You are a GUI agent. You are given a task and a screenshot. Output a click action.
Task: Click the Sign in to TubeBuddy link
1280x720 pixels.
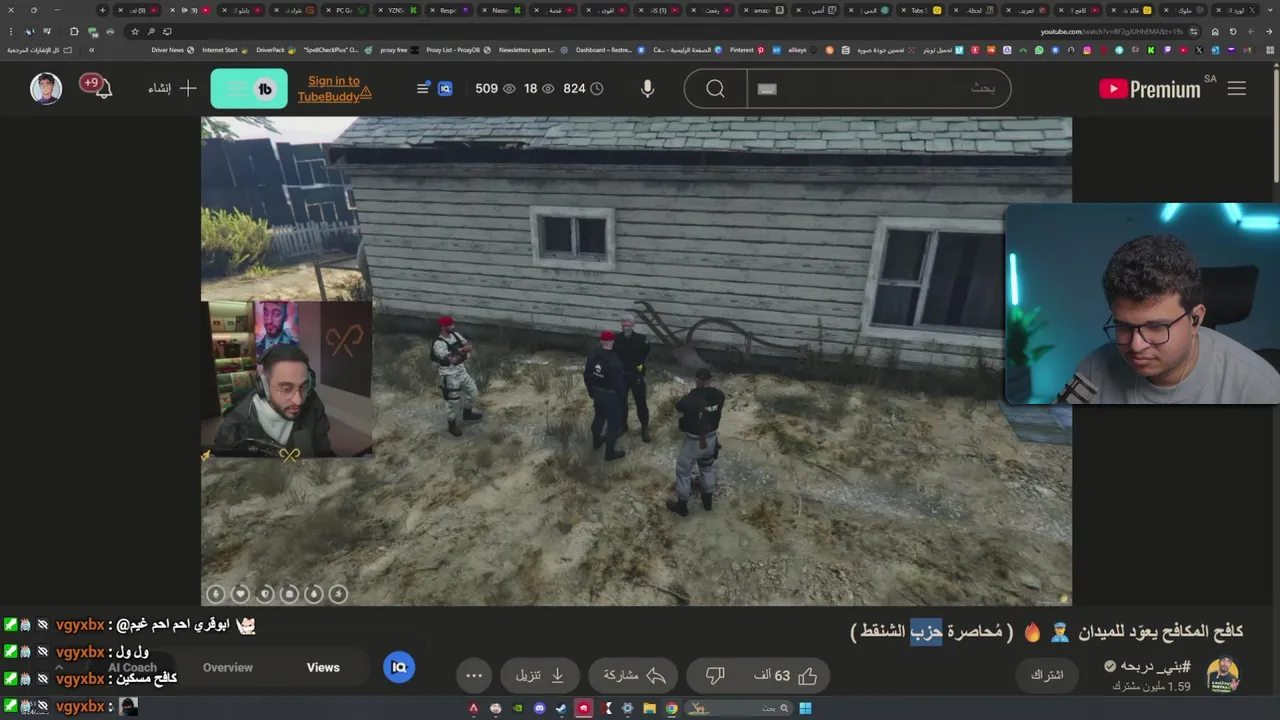[334, 88]
